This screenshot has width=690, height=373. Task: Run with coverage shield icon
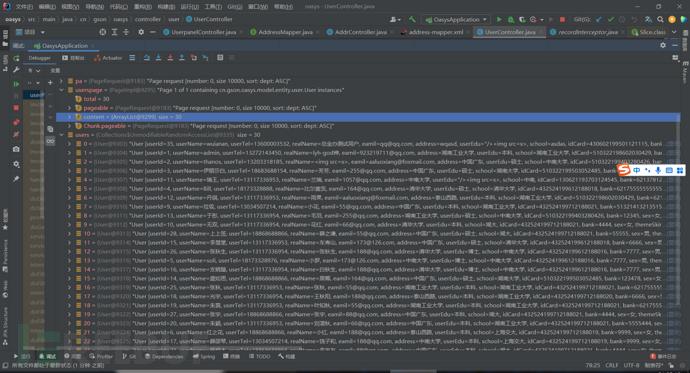tap(522, 19)
